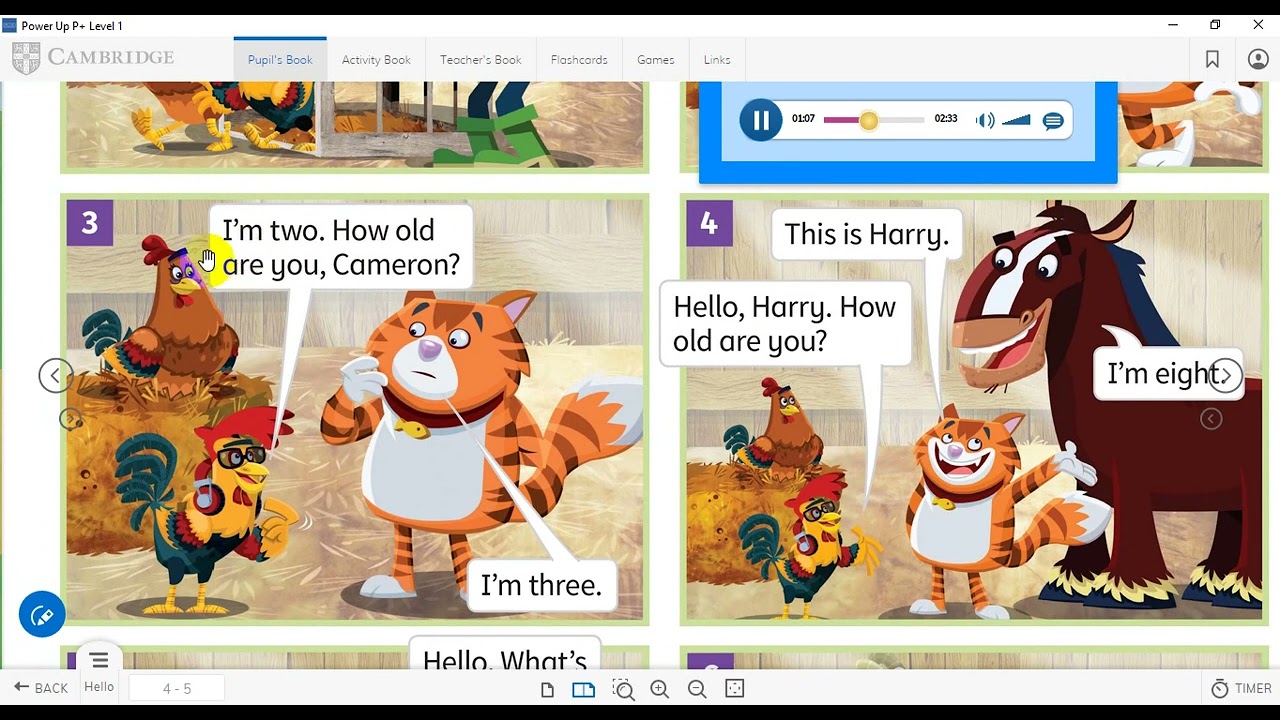Minimize the Power Up P+ window
The width and height of the screenshot is (1280, 720).
coord(1172,25)
